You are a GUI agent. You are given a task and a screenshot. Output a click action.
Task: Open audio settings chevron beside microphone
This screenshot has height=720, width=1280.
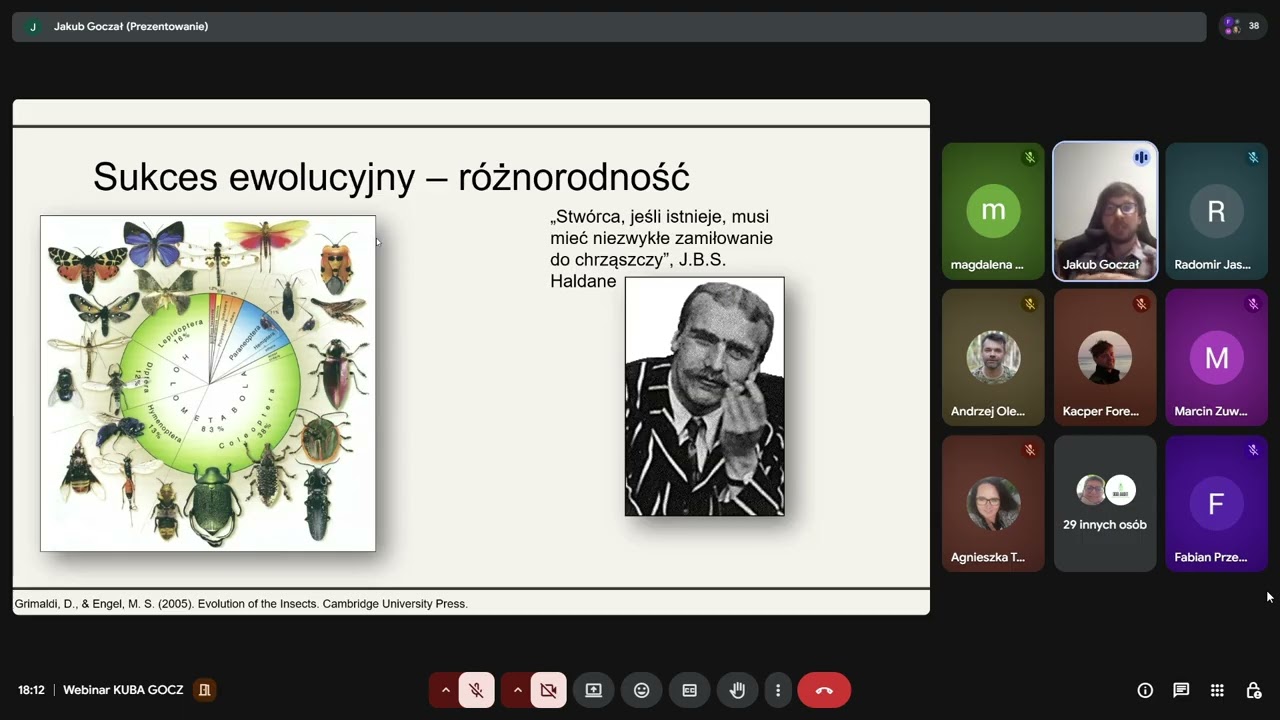coord(446,690)
